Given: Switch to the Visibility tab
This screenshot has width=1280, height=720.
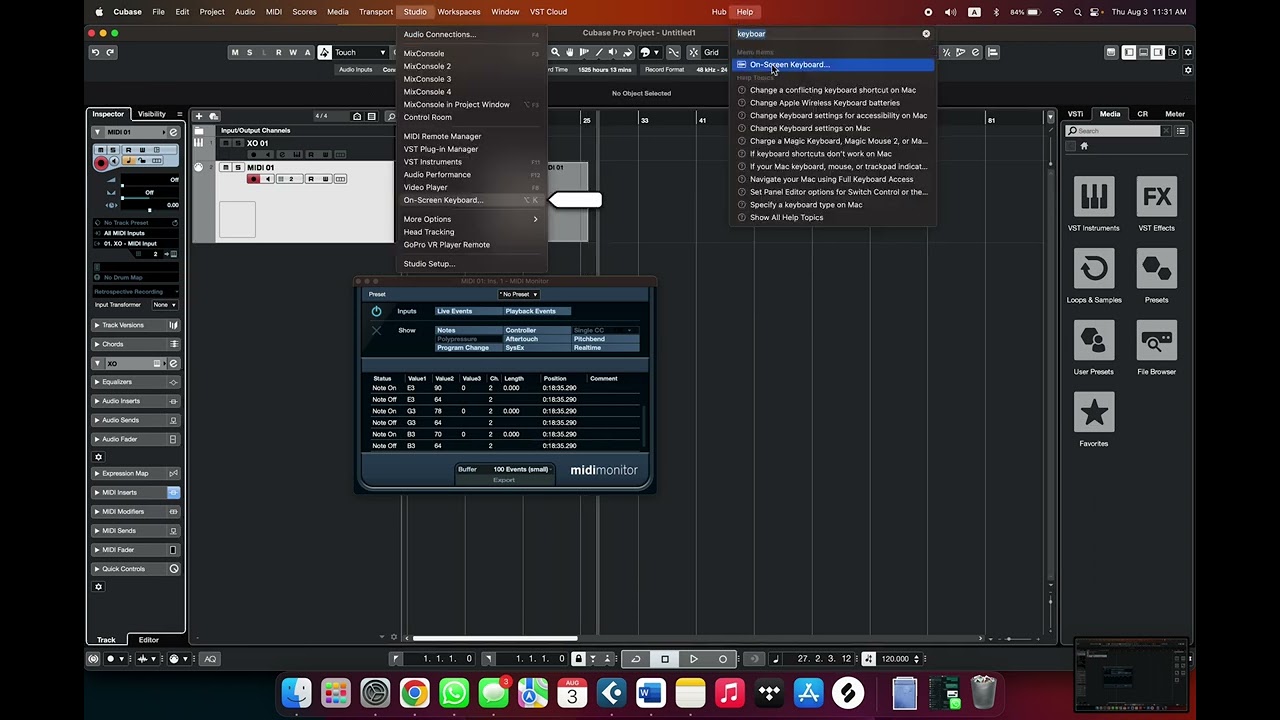Looking at the screenshot, I should point(152,114).
